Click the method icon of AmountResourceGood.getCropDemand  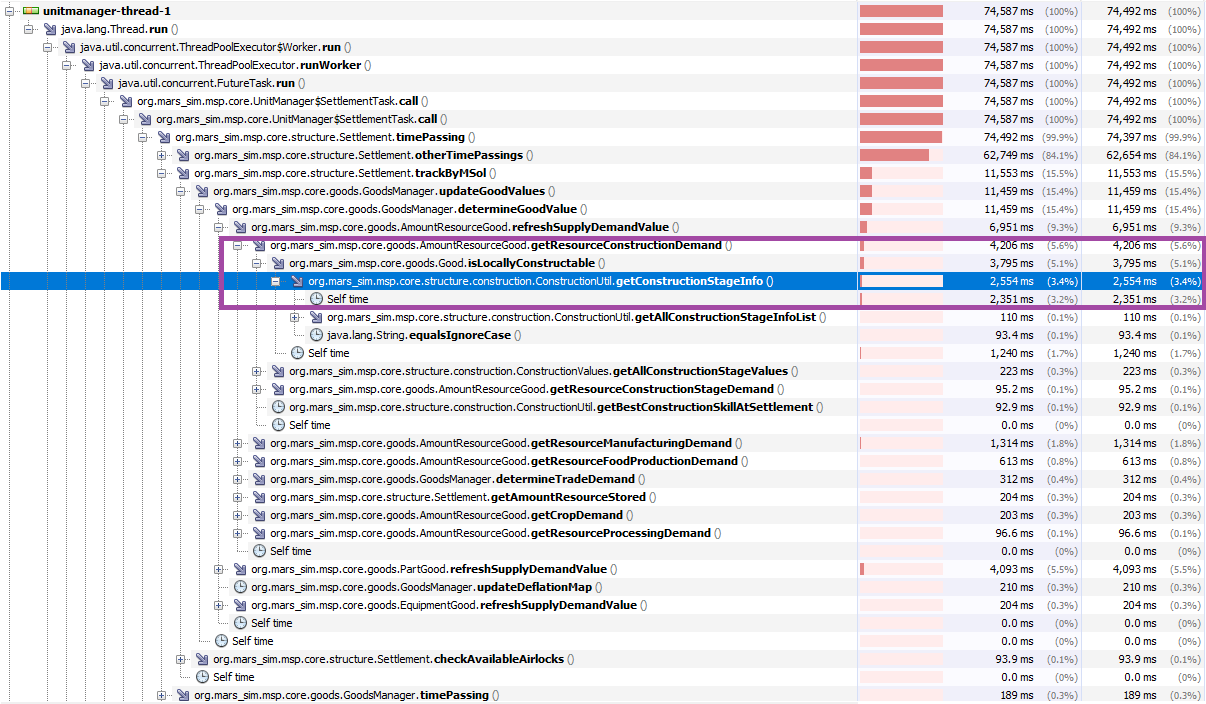[259, 515]
